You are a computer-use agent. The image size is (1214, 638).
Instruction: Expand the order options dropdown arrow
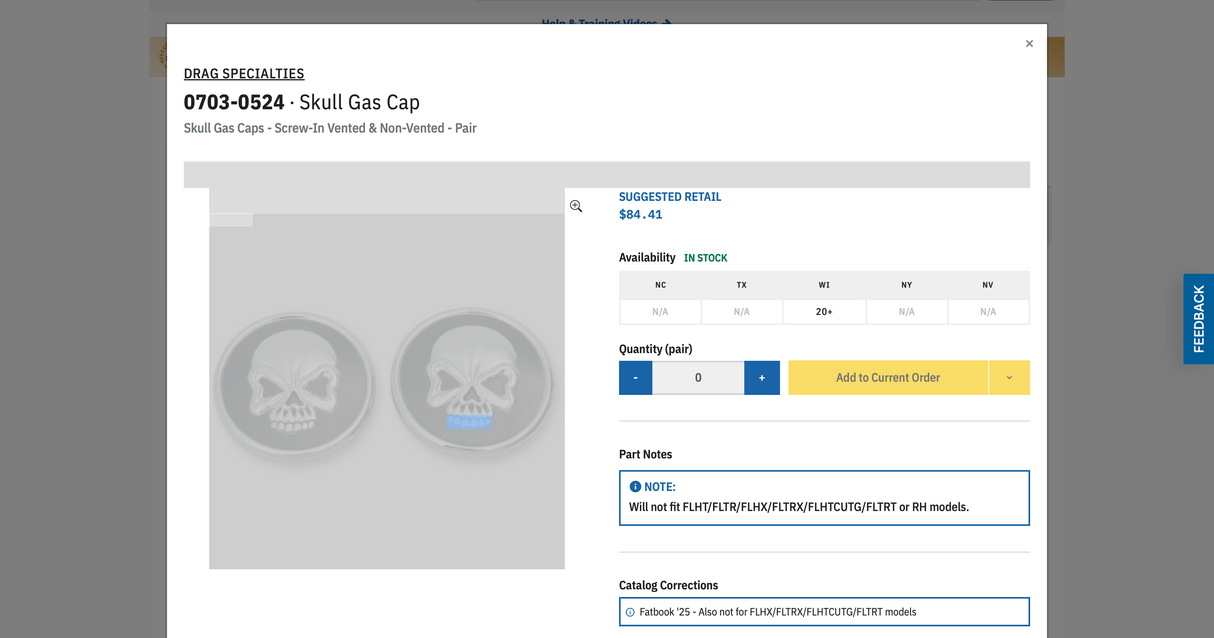1009,378
